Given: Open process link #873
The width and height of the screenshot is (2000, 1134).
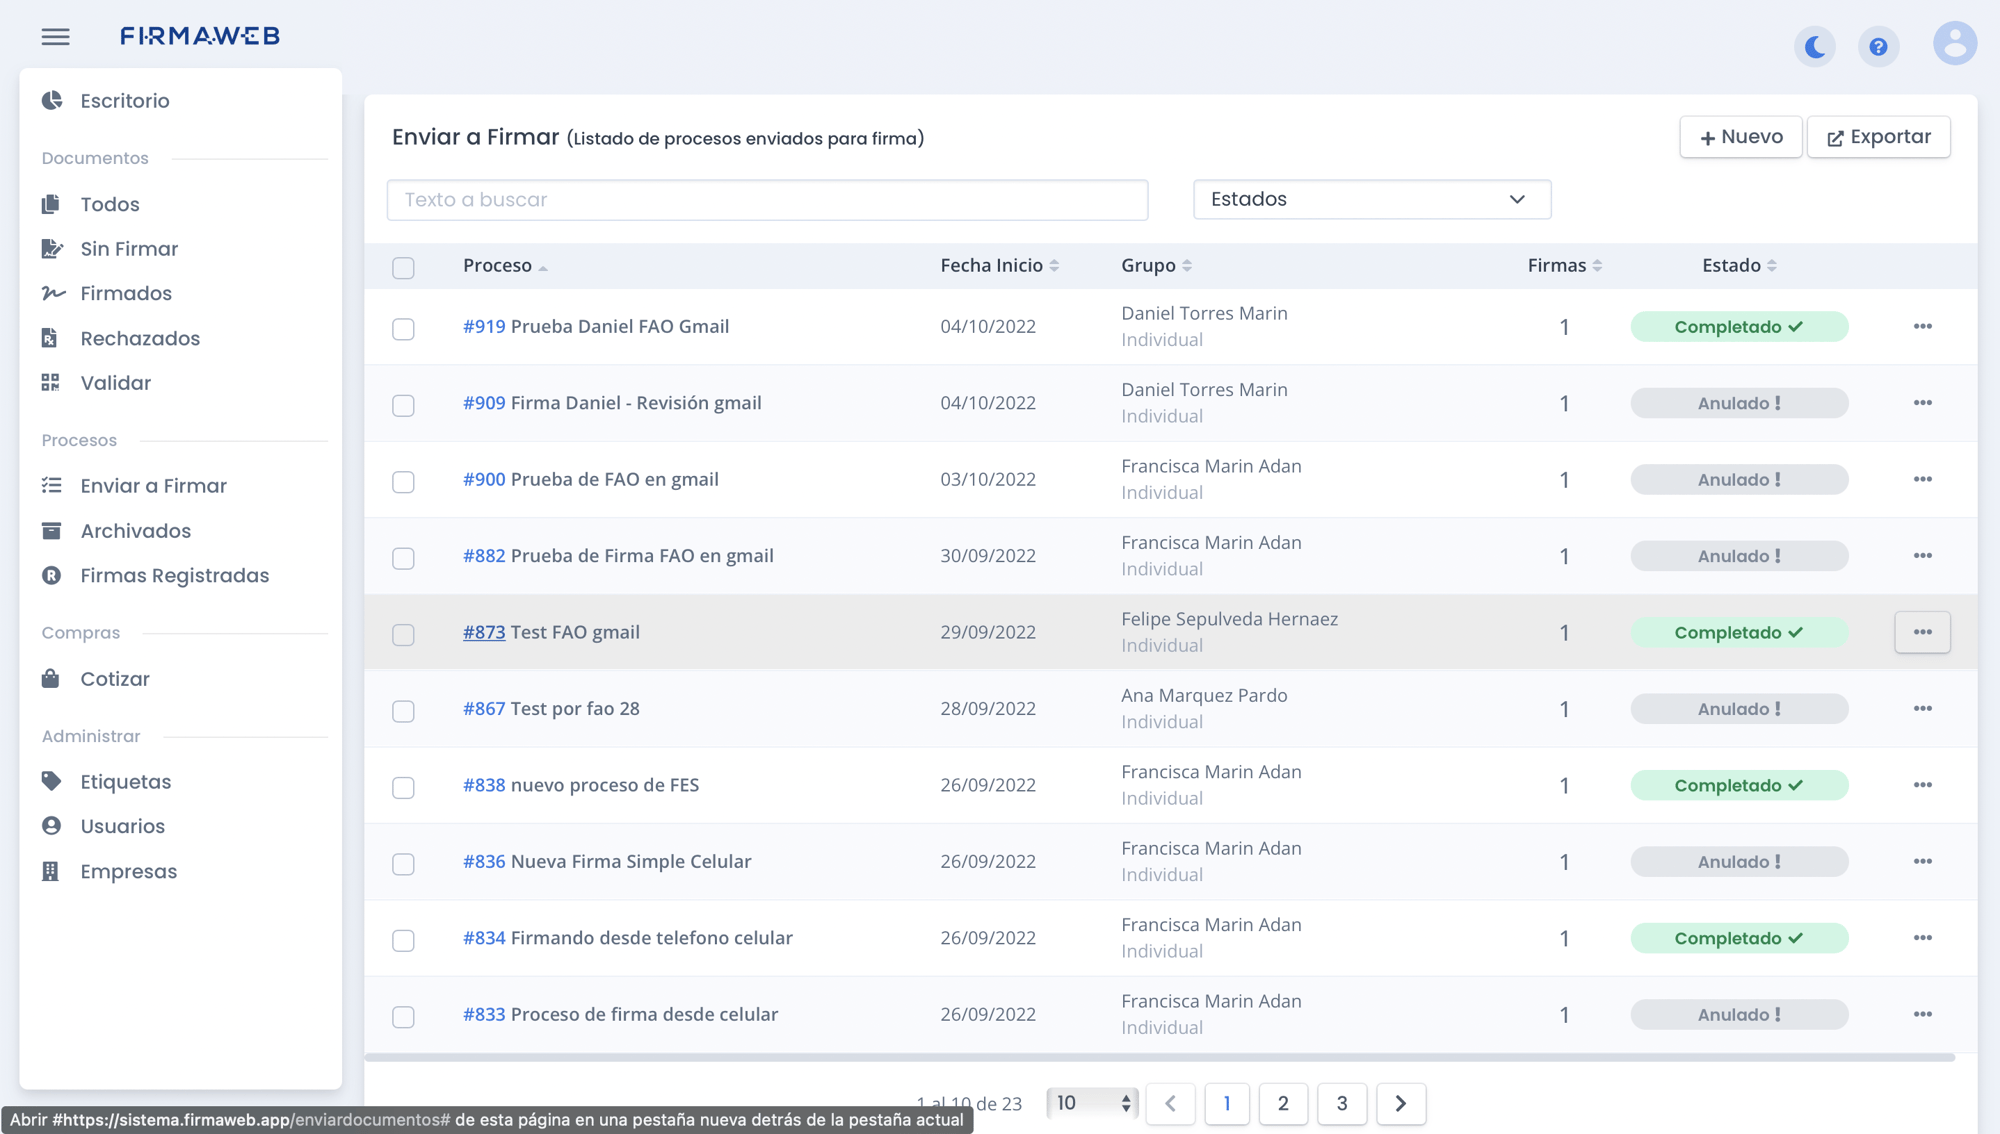Looking at the screenshot, I should [x=484, y=632].
